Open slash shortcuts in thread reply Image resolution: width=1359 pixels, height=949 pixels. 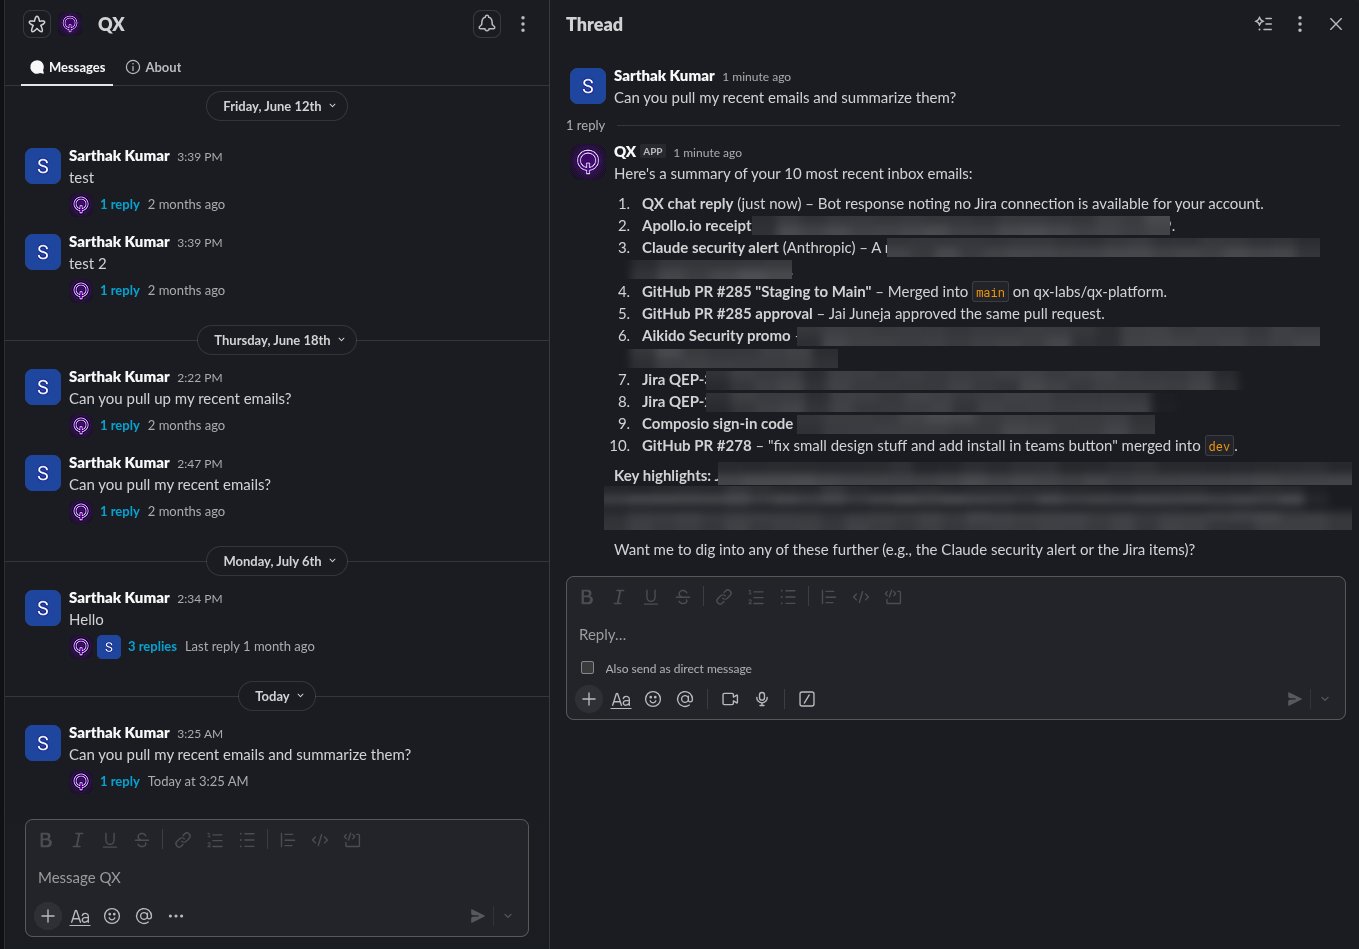pos(807,699)
